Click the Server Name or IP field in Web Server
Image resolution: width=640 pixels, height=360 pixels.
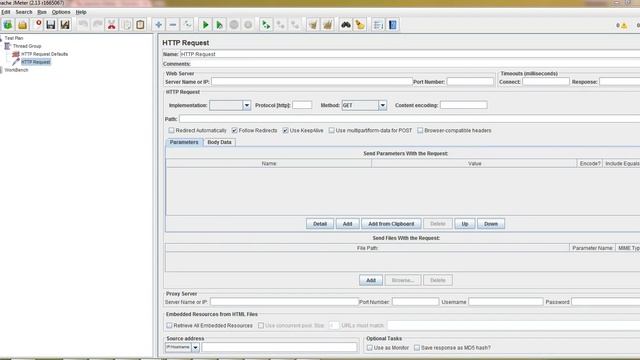pos(311,82)
